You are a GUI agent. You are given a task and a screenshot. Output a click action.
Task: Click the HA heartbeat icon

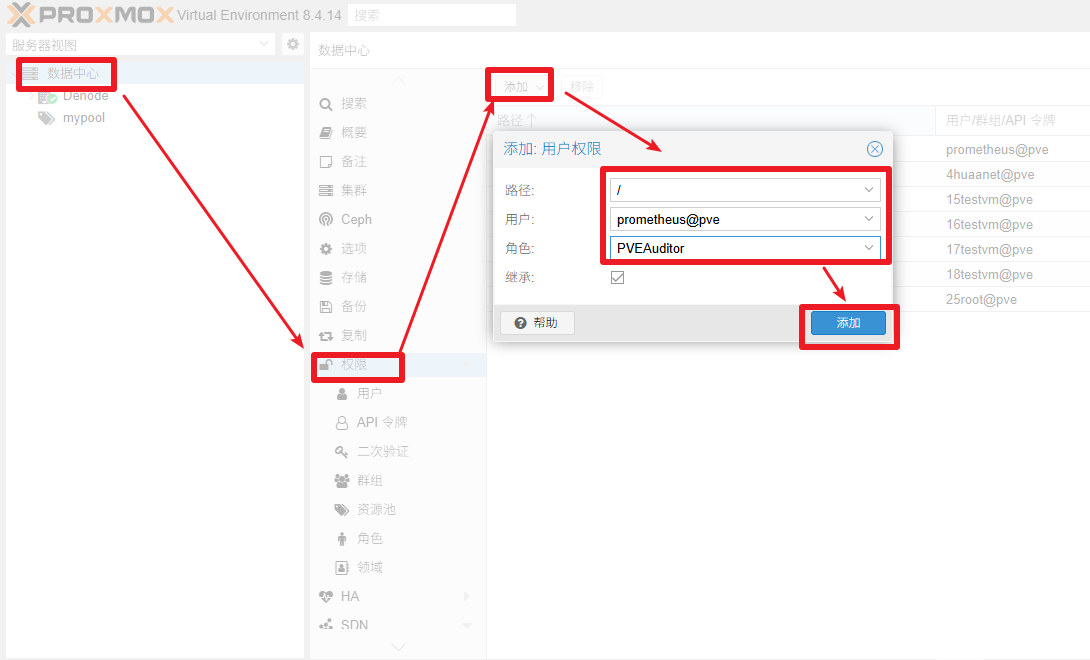click(326, 596)
